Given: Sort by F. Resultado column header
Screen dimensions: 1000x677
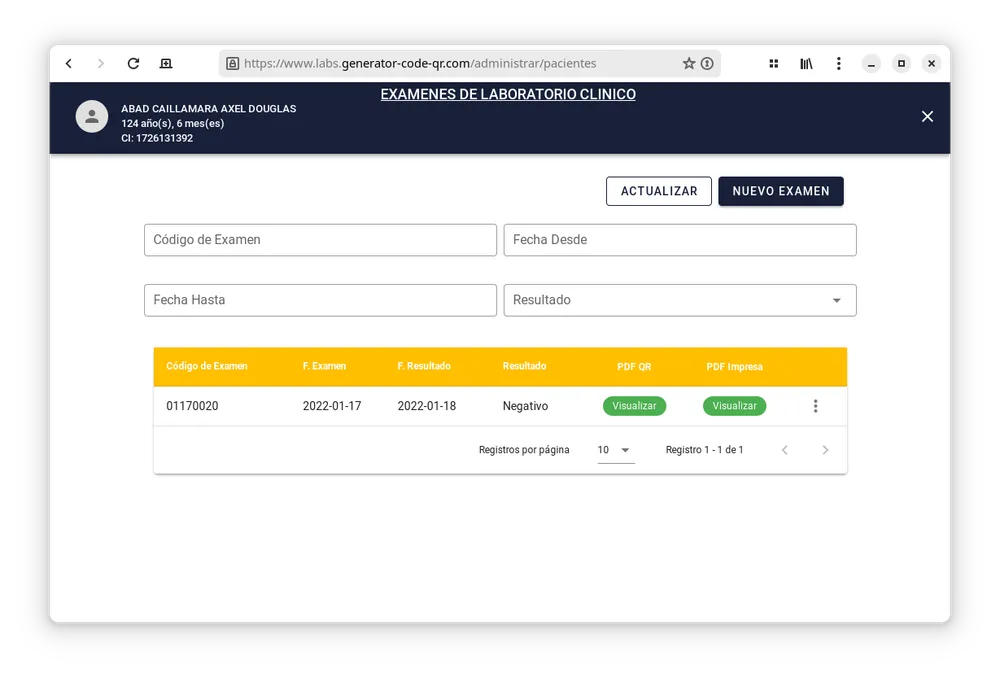Looking at the screenshot, I should coord(424,366).
